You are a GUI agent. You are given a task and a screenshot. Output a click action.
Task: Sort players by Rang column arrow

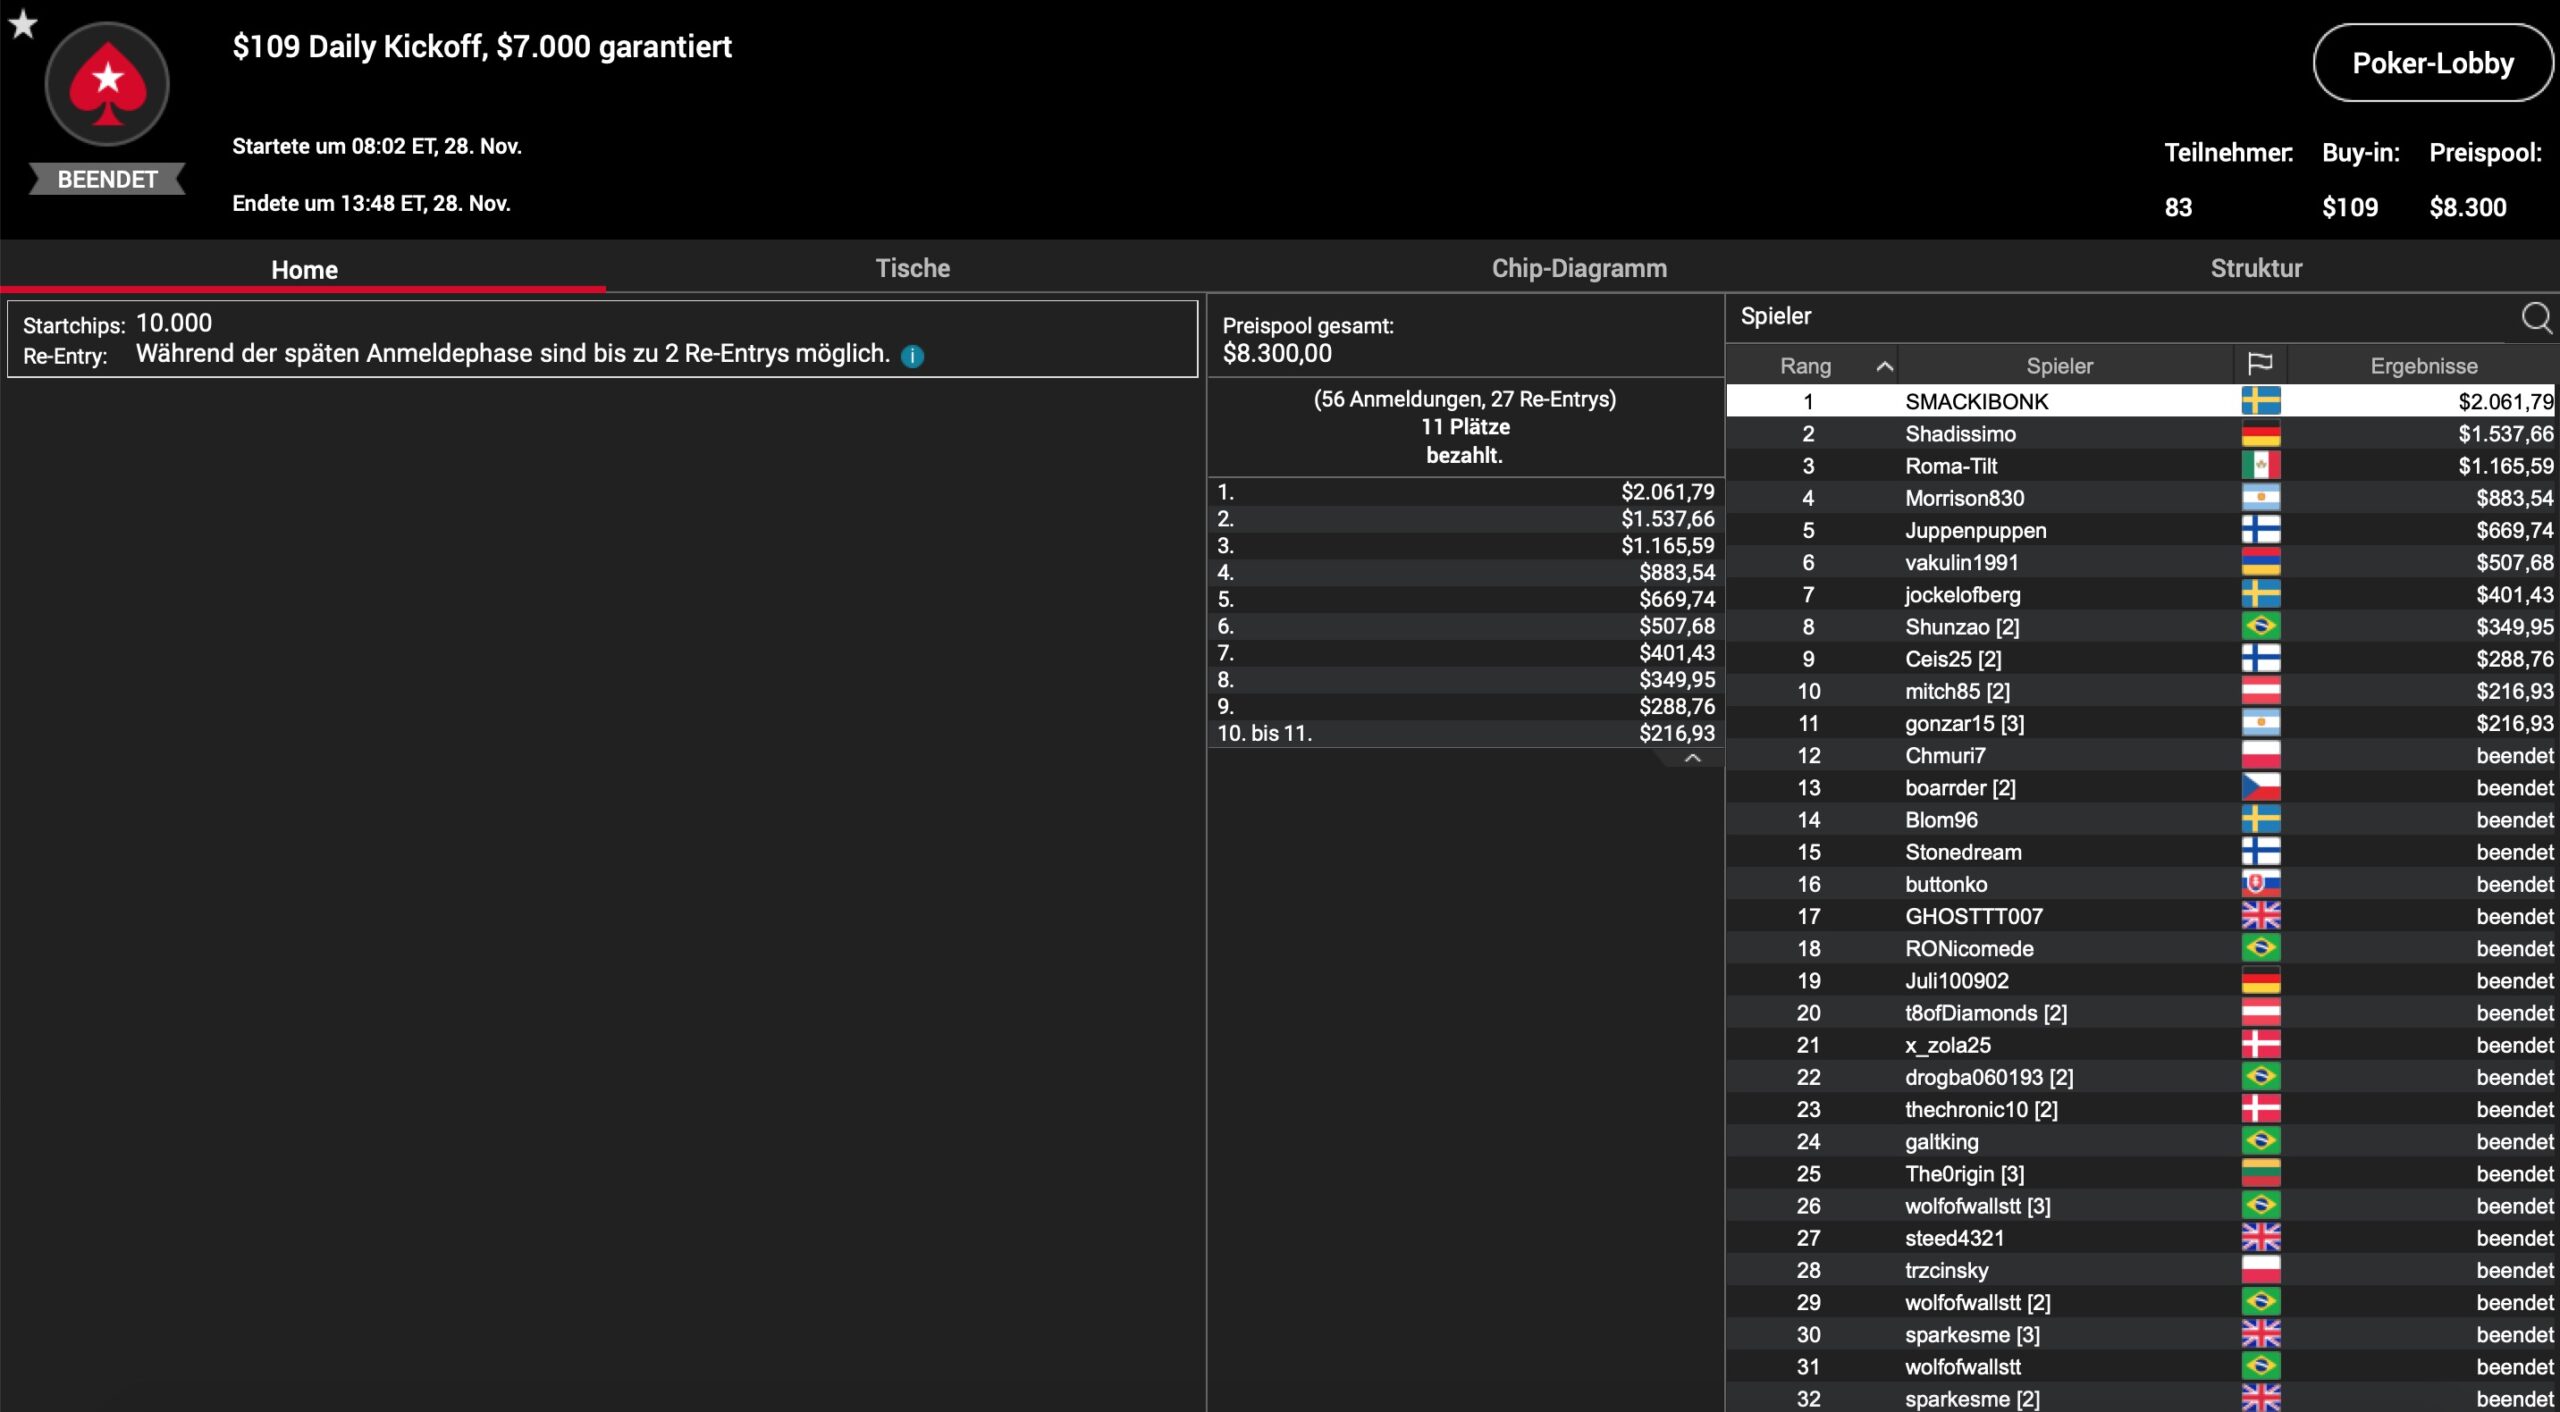point(1884,366)
